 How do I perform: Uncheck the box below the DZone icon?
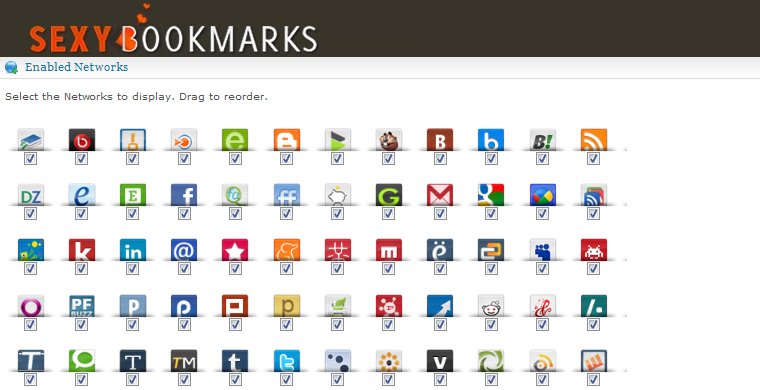(31, 214)
